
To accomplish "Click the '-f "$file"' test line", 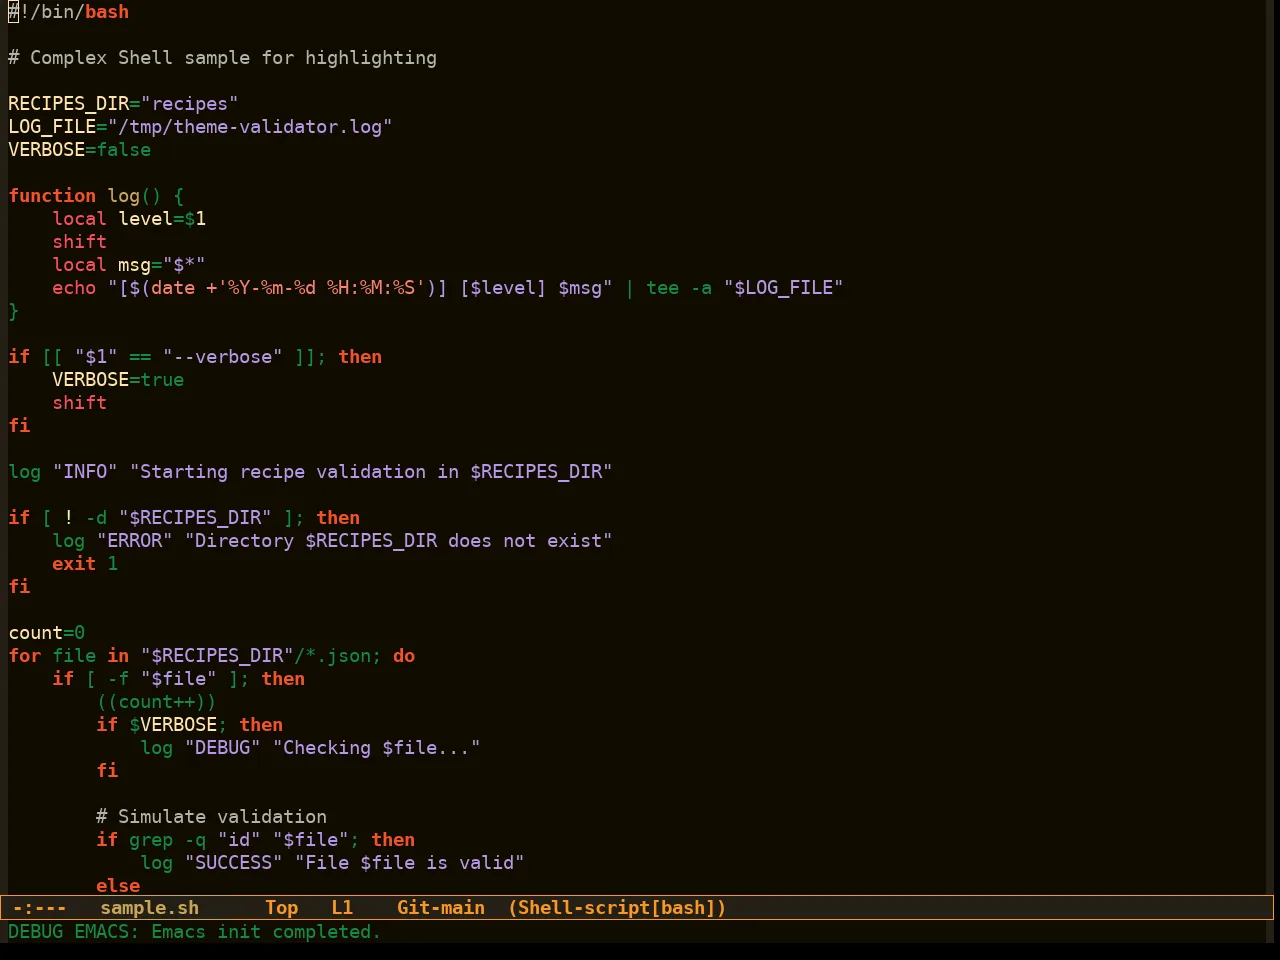I will (179, 679).
